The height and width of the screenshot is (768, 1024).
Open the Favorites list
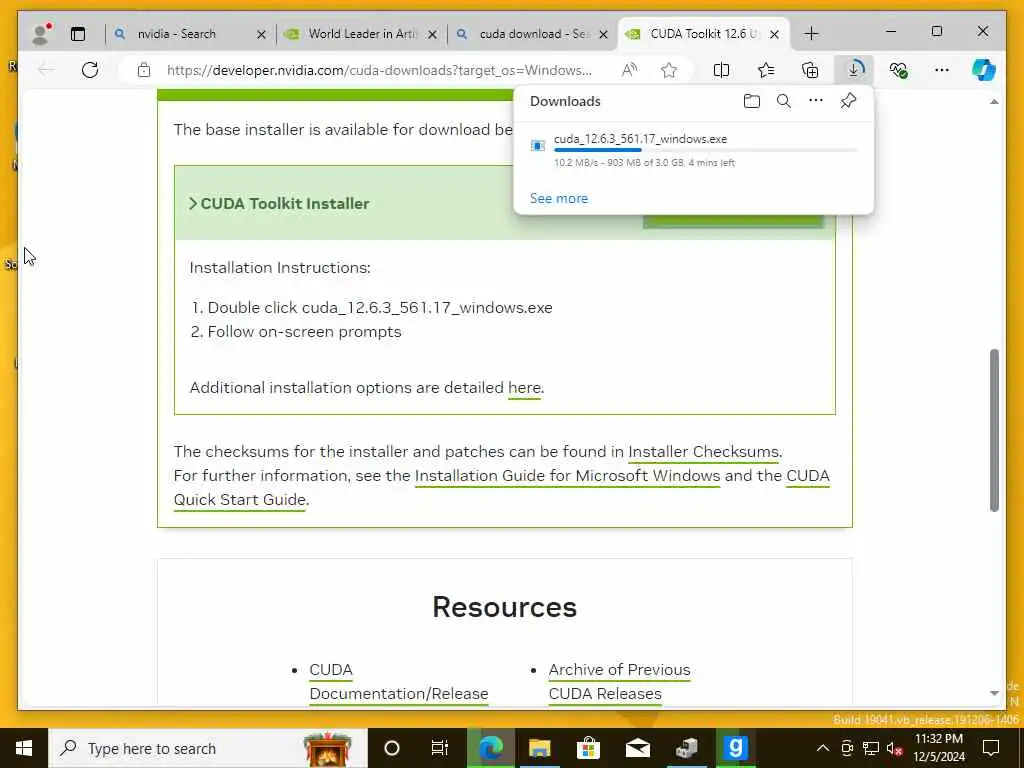click(766, 70)
